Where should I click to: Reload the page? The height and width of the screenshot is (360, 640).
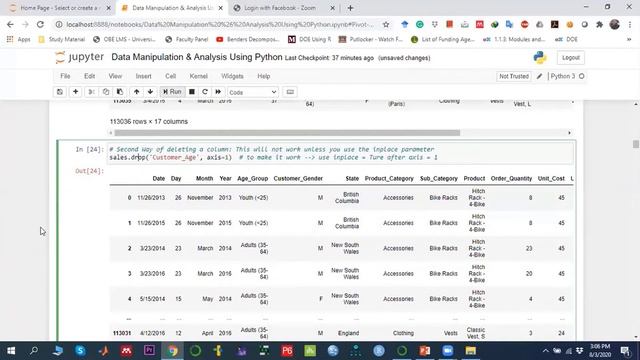(40, 24)
